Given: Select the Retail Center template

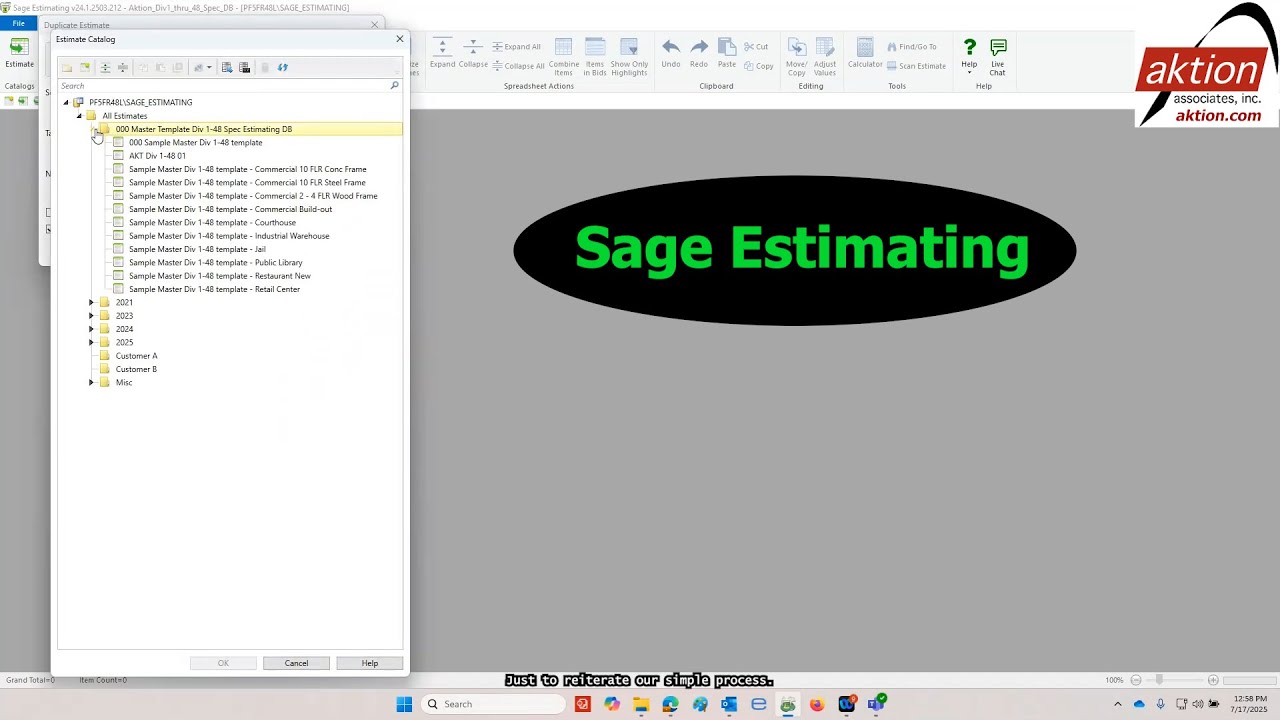Looking at the screenshot, I should click(214, 289).
